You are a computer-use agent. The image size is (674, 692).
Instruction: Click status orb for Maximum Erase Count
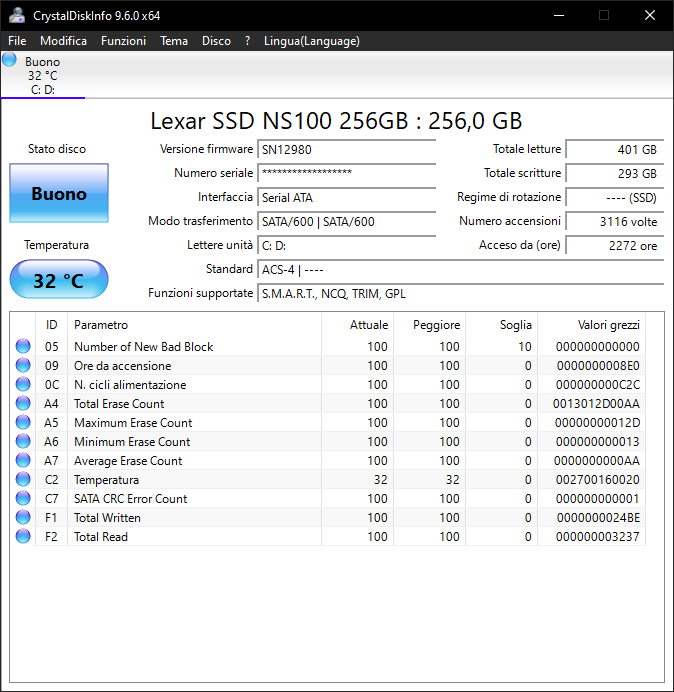click(x=23, y=422)
